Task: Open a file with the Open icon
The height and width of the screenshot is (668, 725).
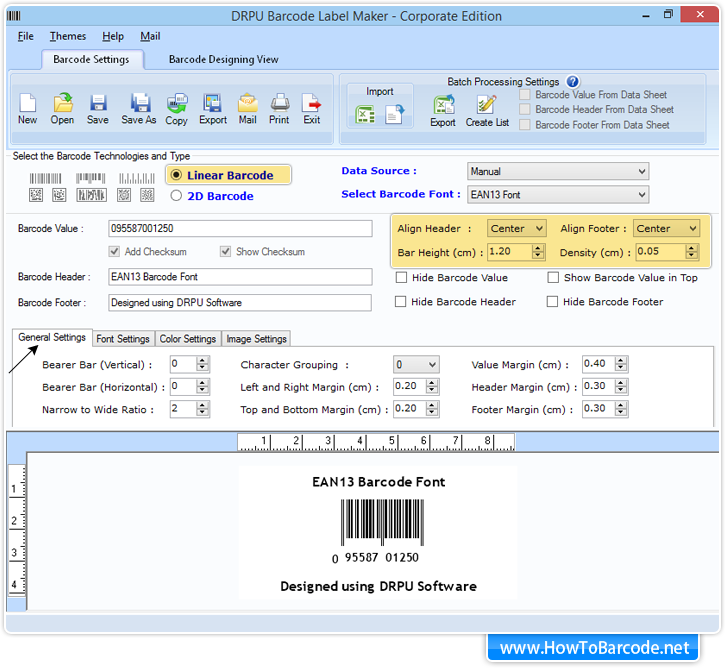Action: click(x=62, y=104)
